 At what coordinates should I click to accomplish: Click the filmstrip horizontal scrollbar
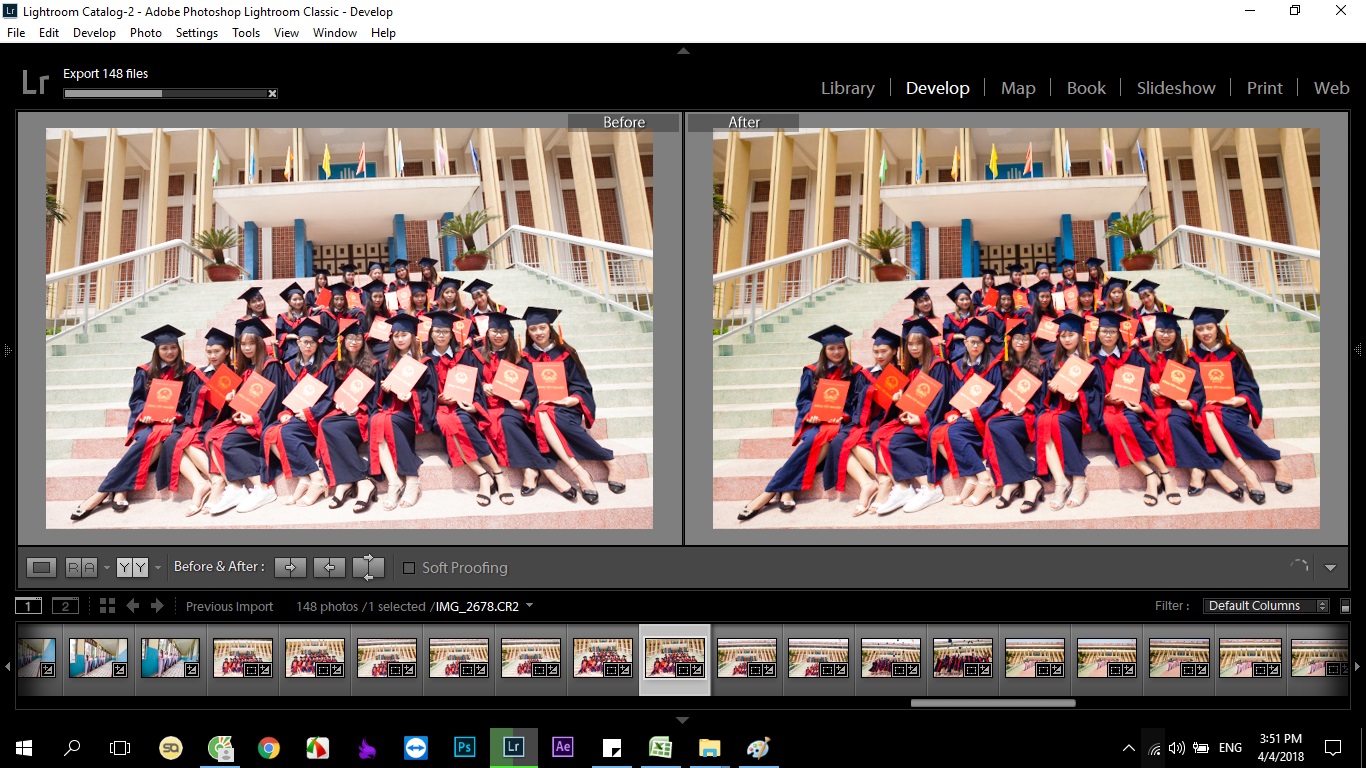pyautogui.click(x=993, y=703)
